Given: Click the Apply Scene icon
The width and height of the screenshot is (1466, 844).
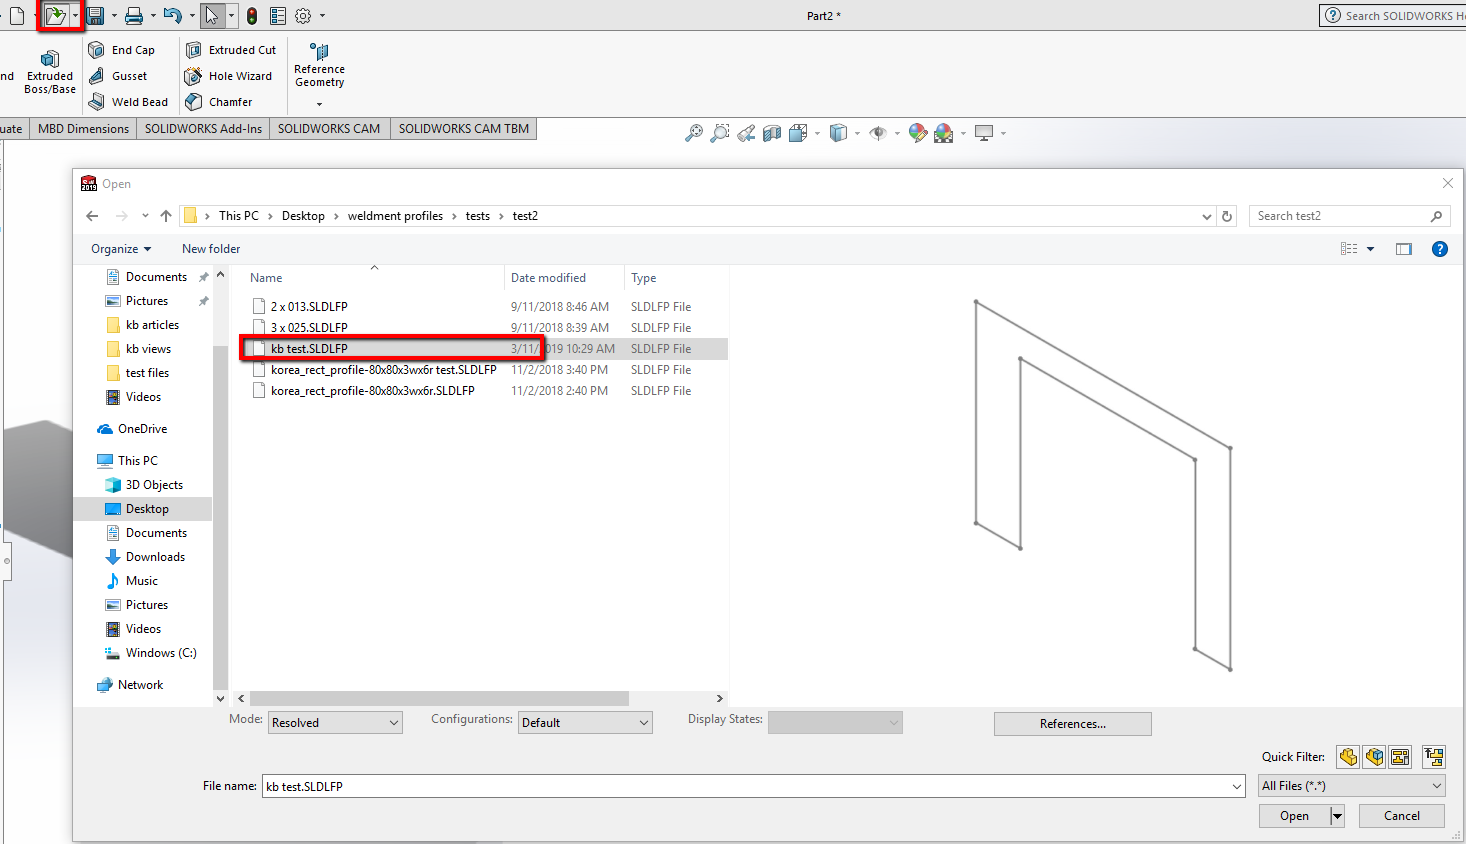Looking at the screenshot, I should click(x=944, y=133).
